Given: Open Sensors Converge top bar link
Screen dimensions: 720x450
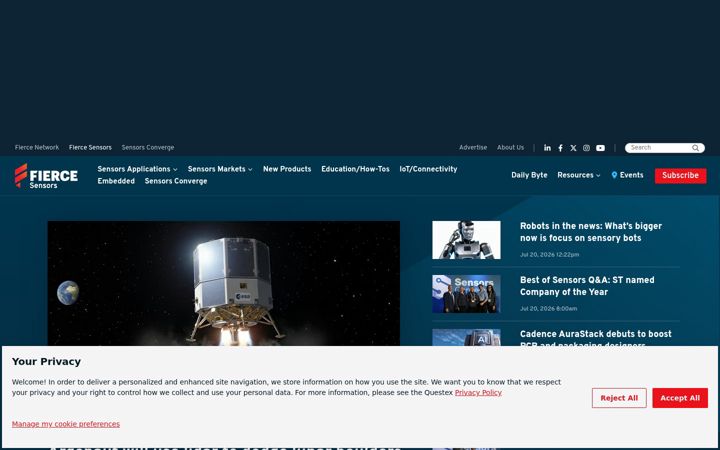Looking at the screenshot, I should (148, 147).
